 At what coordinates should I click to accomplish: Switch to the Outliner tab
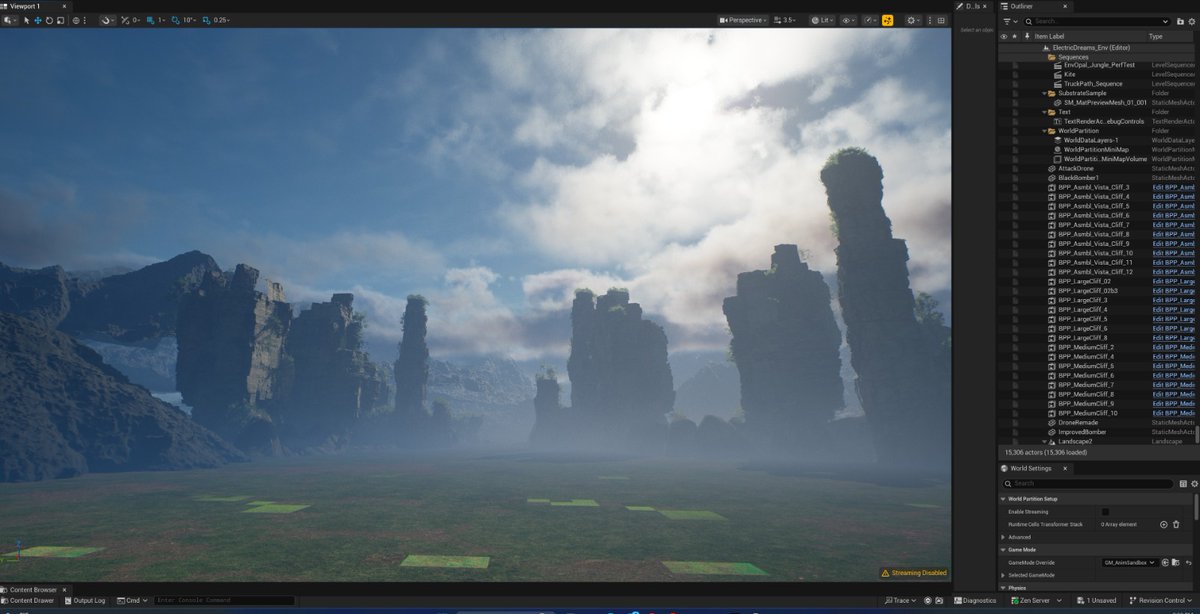(1022, 6)
